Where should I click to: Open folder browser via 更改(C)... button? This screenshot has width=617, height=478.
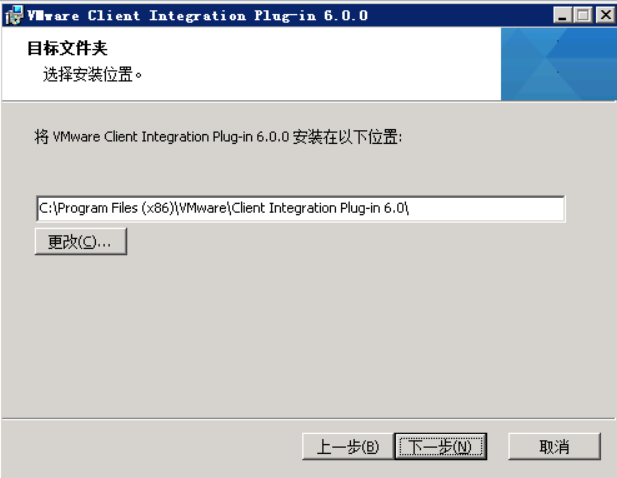click(x=81, y=241)
